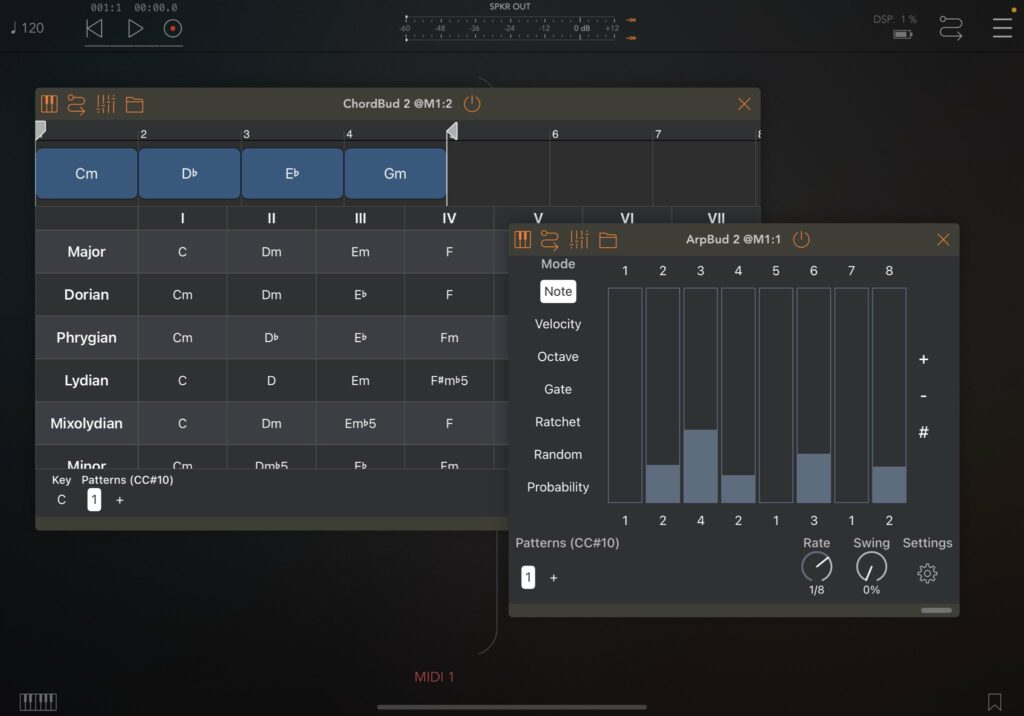Enable the sharp (#) note modifier in ArpBud

[x=922, y=432]
